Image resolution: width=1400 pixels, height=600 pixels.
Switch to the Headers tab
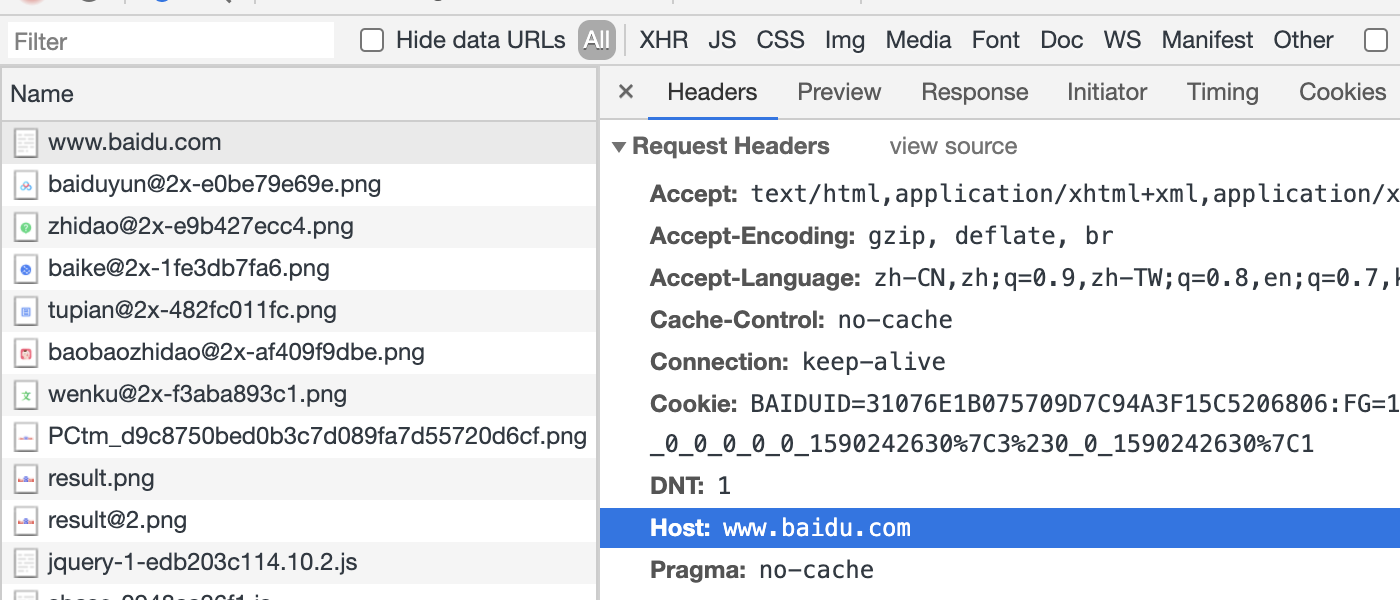pyautogui.click(x=712, y=92)
